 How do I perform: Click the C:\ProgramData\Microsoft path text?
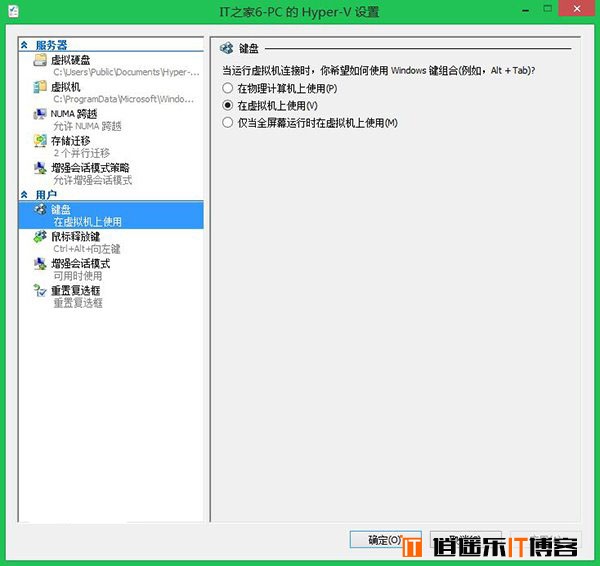click(123, 99)
